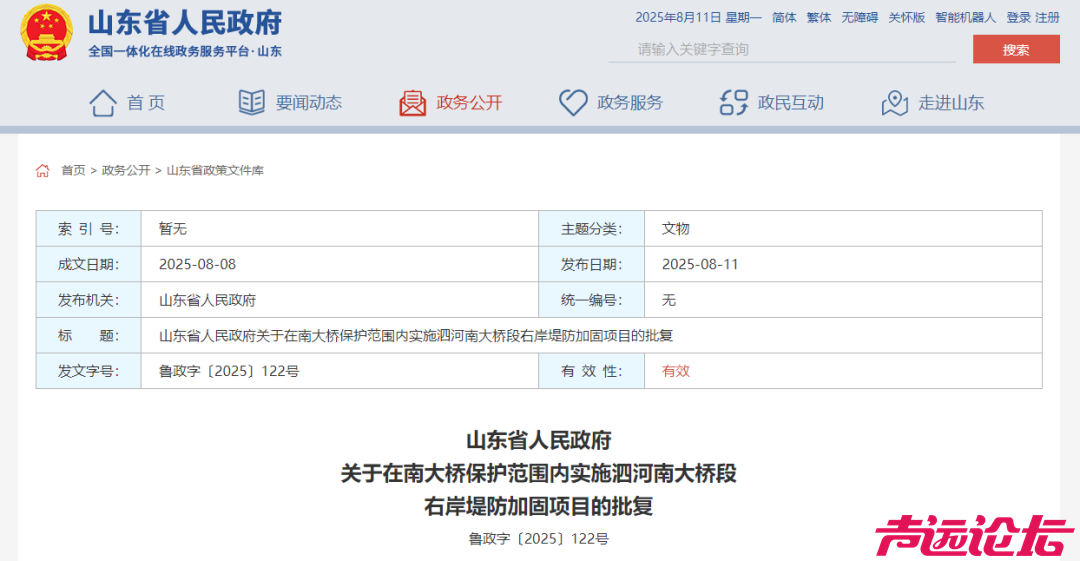This screenshot has height=561, width=1080.
Task: Click the 成文日期 value 2025-08-08
Action: [197, 265]
